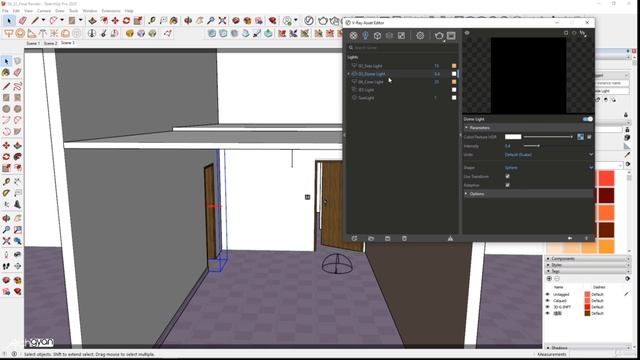
Task: Click save asset icon at Asset Editor bottom
Action: [x=387, y=238]
